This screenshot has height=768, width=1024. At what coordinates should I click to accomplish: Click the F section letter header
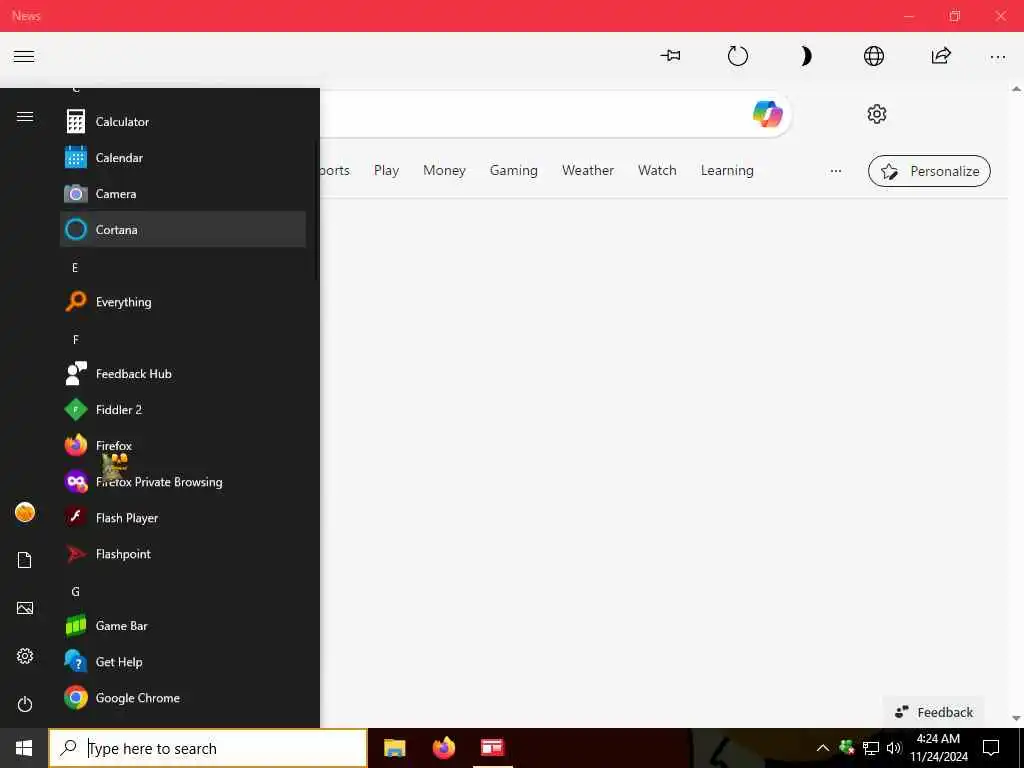point(75,340)
